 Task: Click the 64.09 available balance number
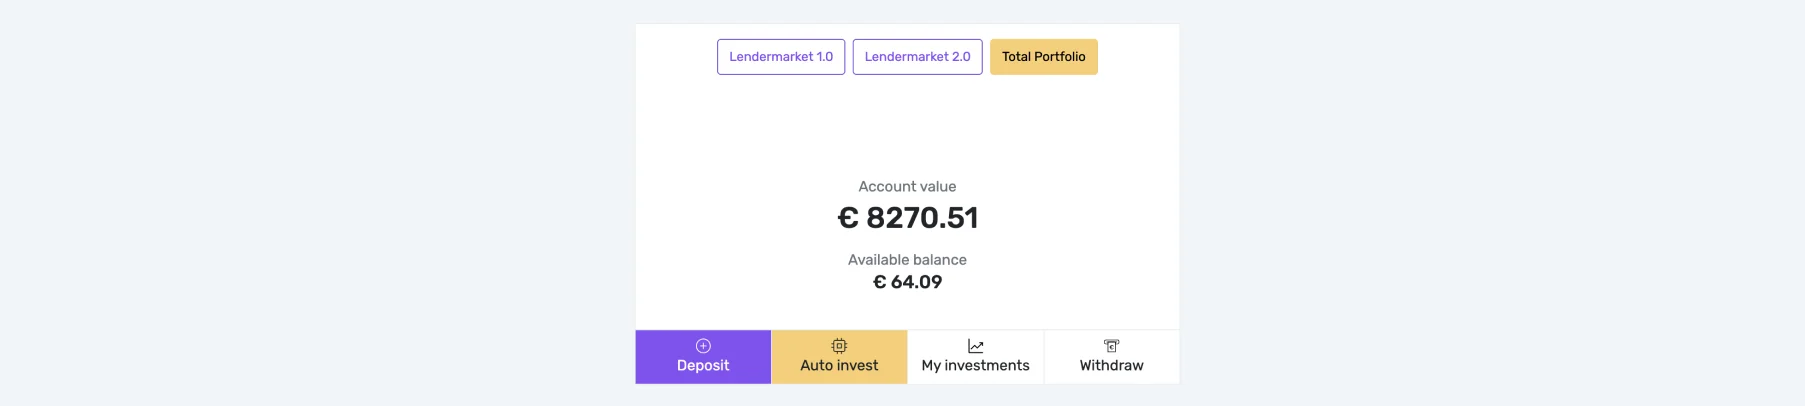(x=916, y=283)
